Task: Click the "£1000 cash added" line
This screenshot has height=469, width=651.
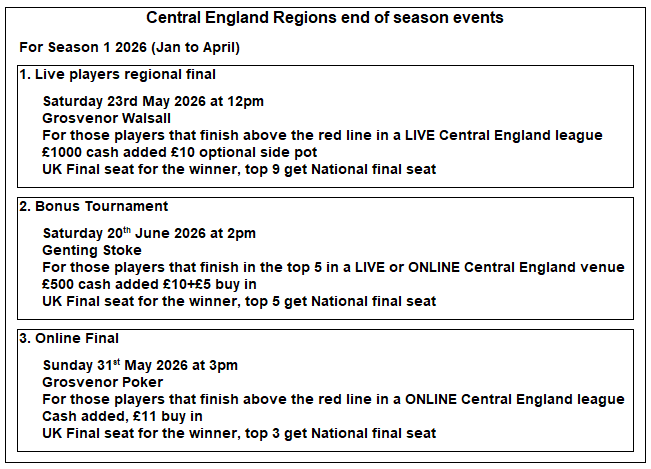Action: (180, 152)
